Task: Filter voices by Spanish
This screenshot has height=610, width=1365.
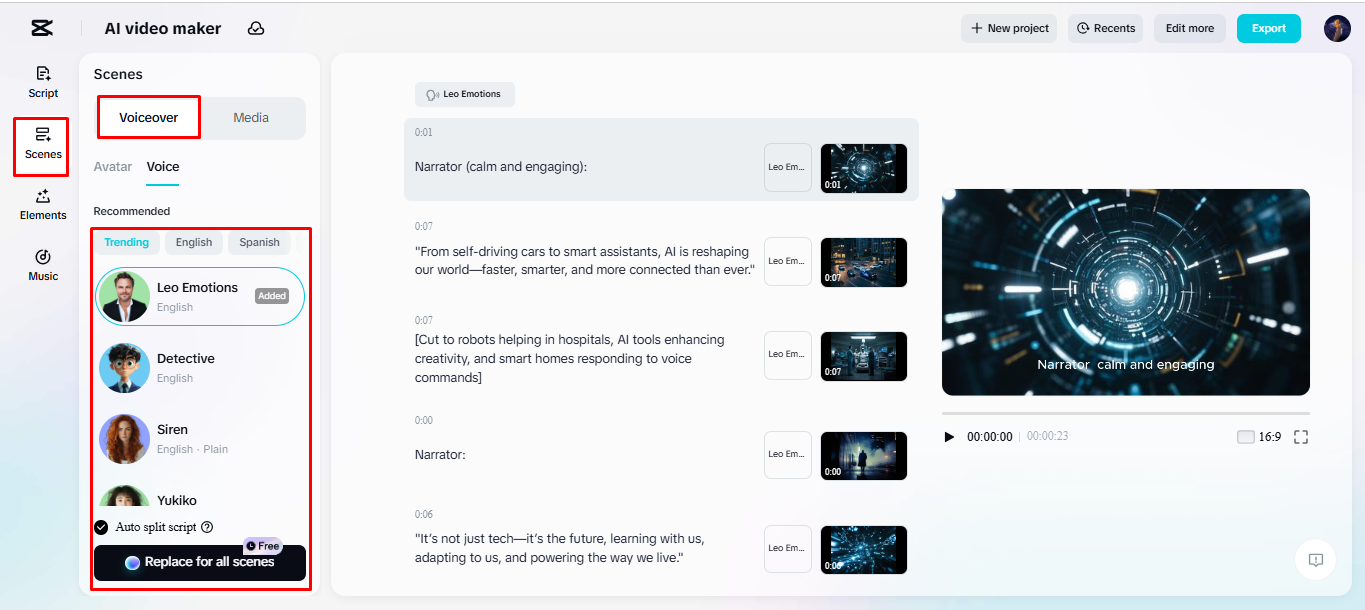Action: tap(258, 242)
